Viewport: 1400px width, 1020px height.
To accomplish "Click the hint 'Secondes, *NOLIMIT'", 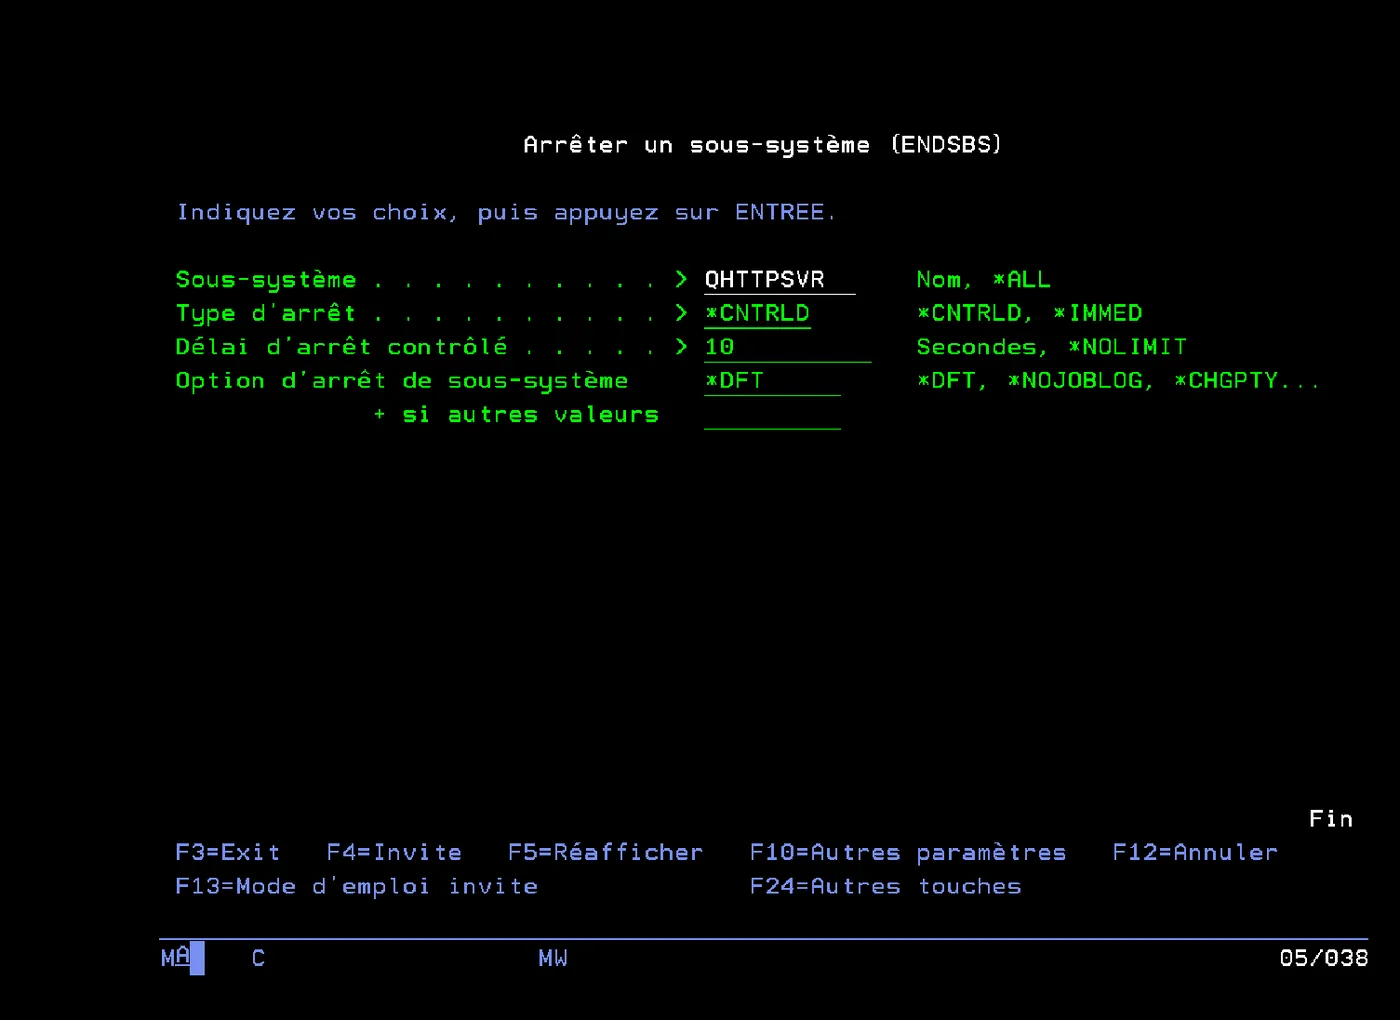I will [x=1052, y=347].
